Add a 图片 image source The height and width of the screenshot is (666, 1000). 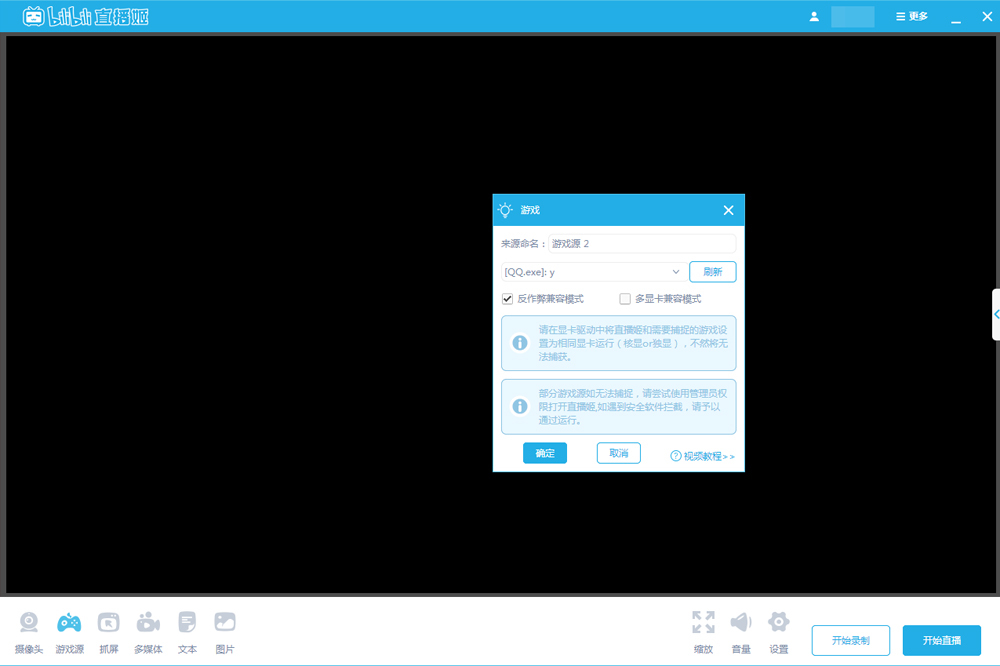coord(225,630)
